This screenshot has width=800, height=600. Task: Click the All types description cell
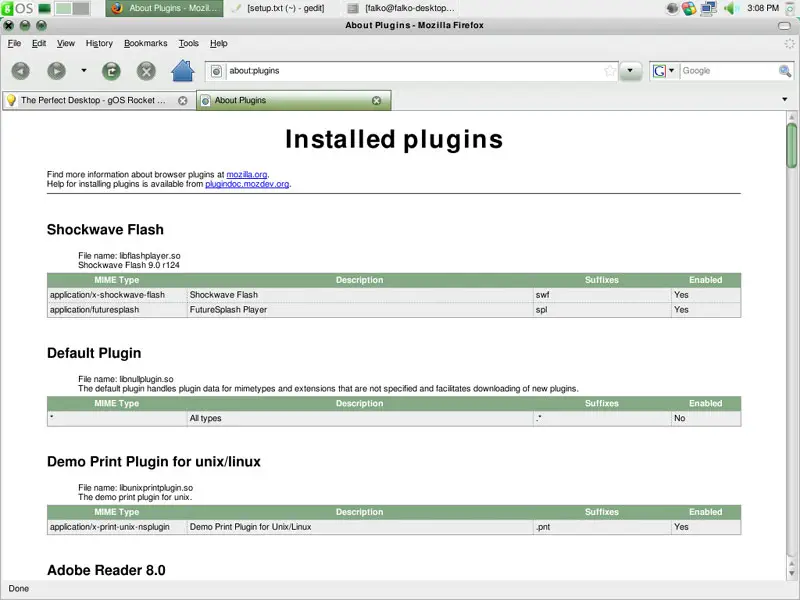tap(360, 418)
